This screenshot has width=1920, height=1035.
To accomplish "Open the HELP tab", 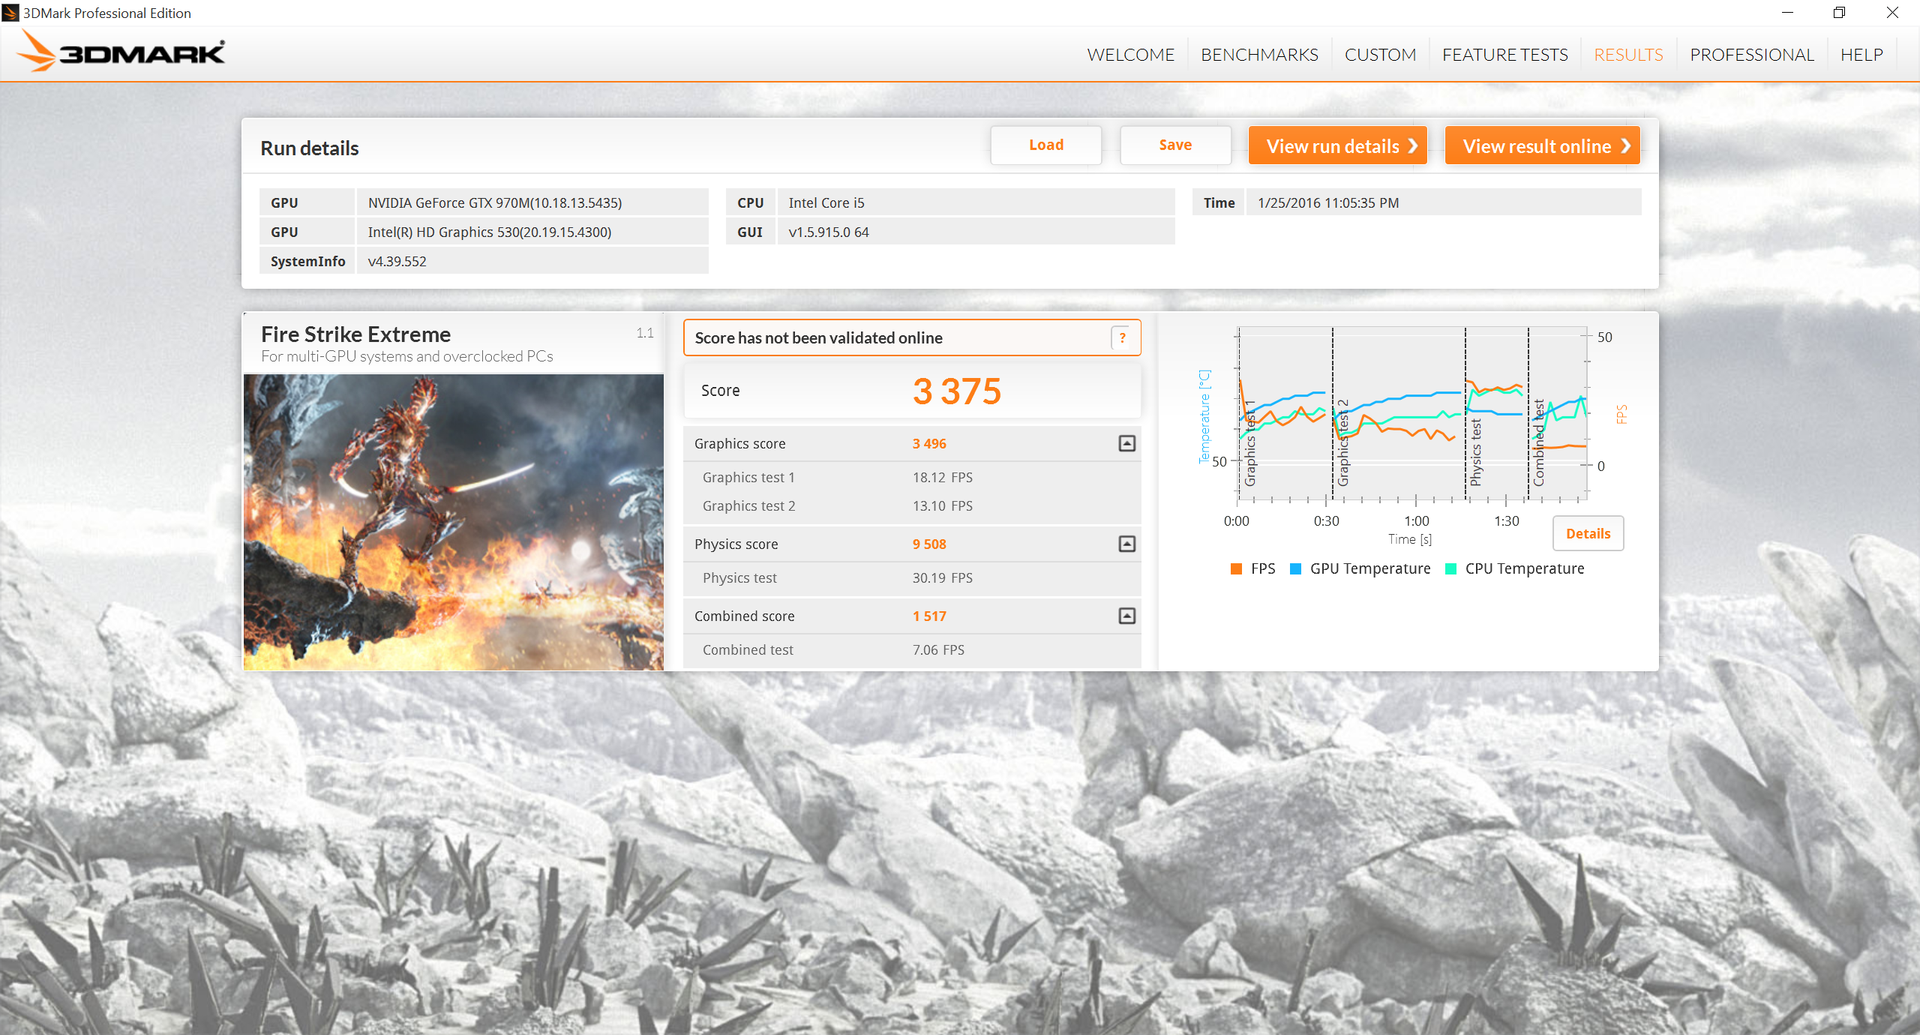I will (x=1861, y=55).
